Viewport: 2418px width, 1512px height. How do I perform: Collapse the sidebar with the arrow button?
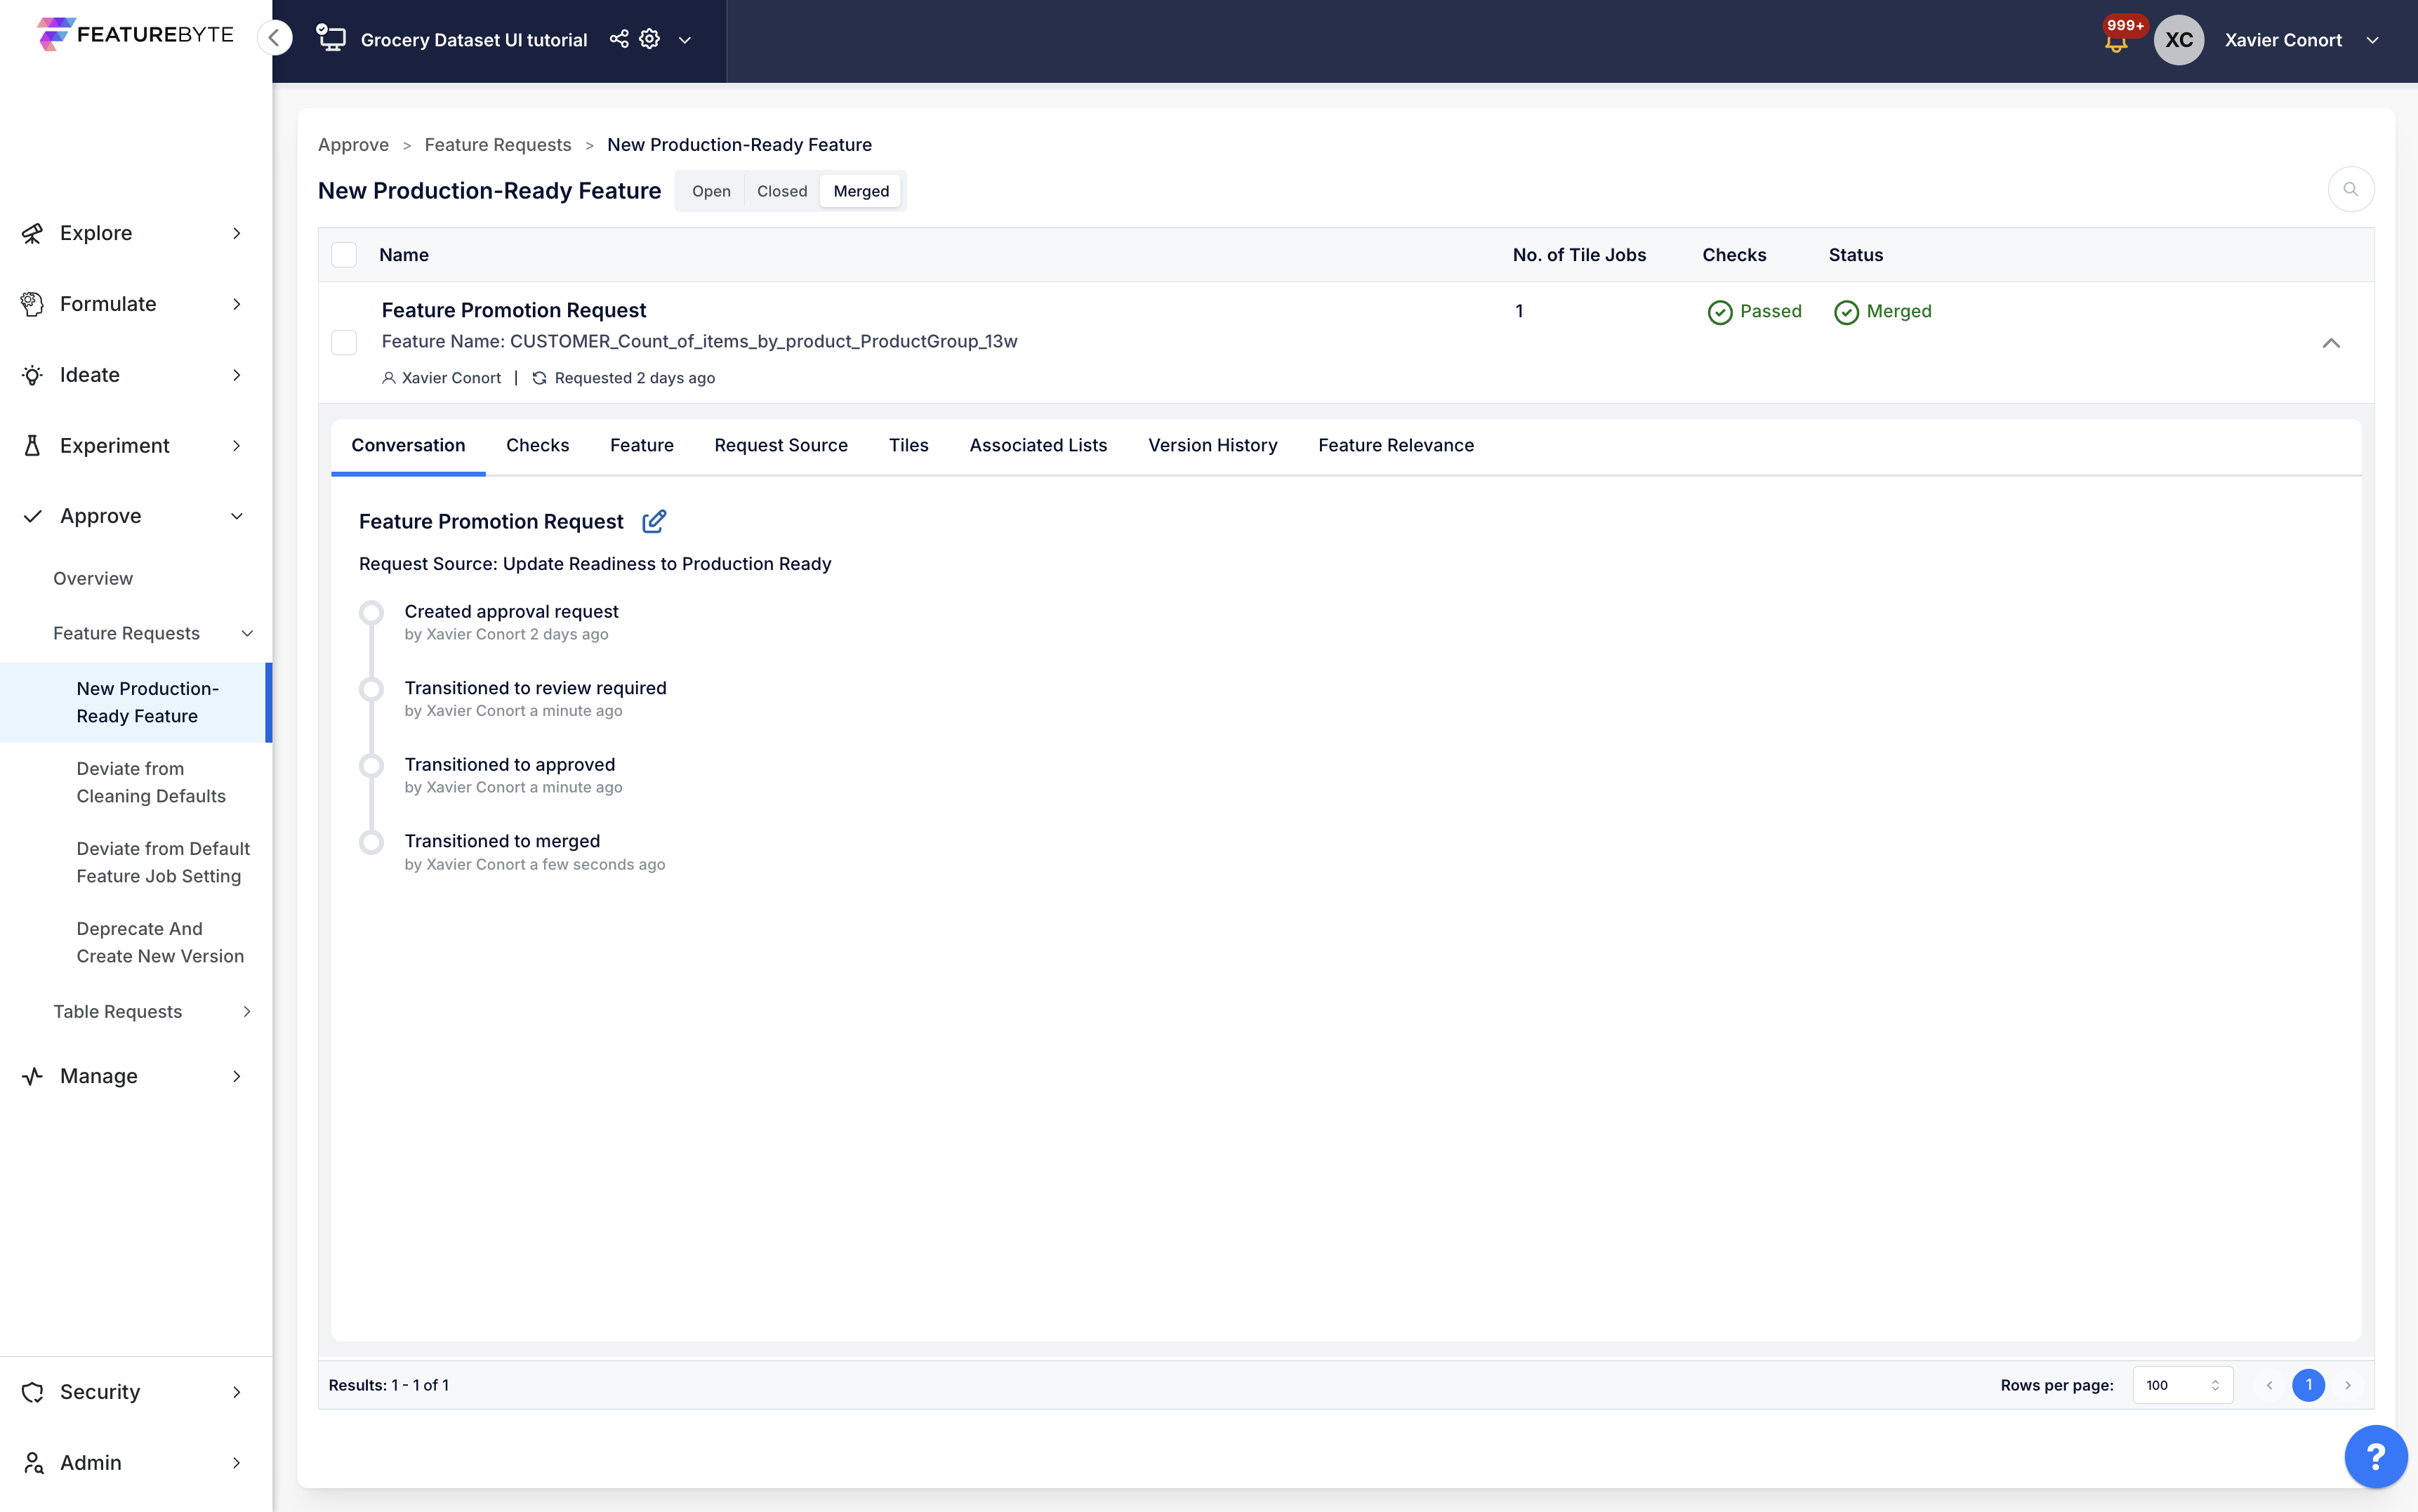274,38
